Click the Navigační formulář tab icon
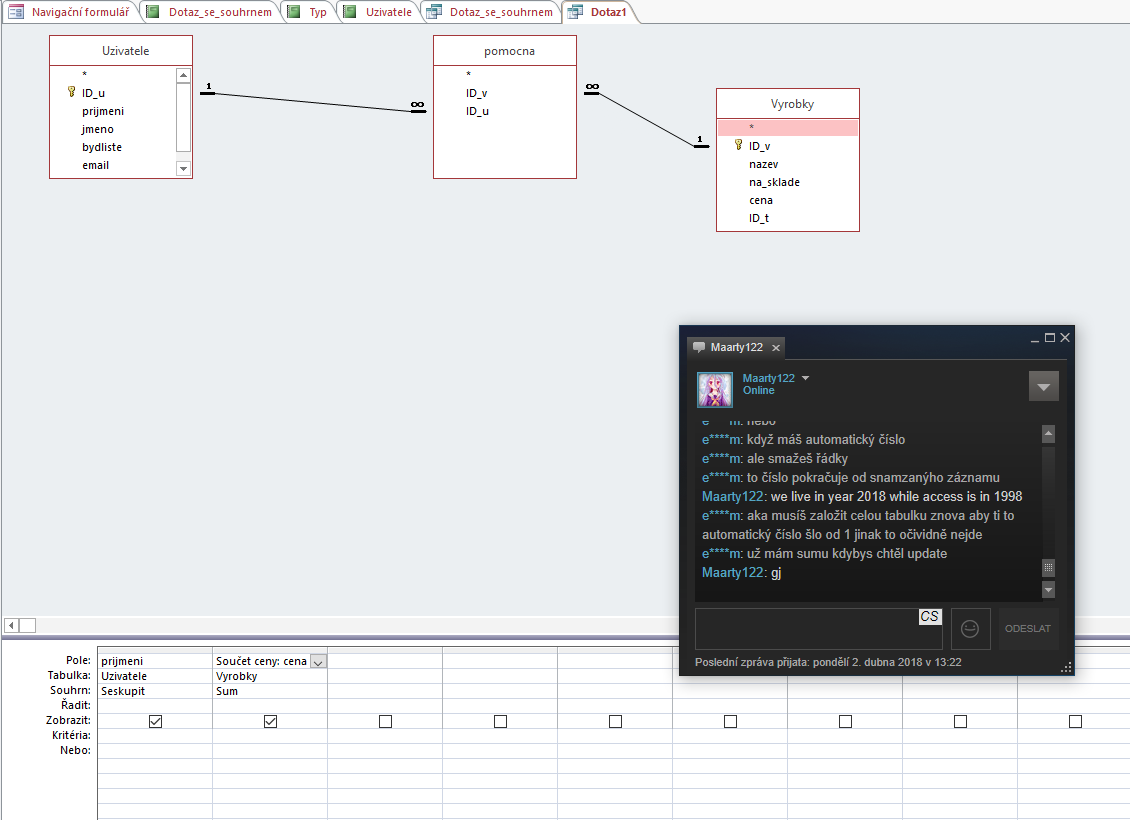This screenshot has width=1130, height=820. click(15, 12)
